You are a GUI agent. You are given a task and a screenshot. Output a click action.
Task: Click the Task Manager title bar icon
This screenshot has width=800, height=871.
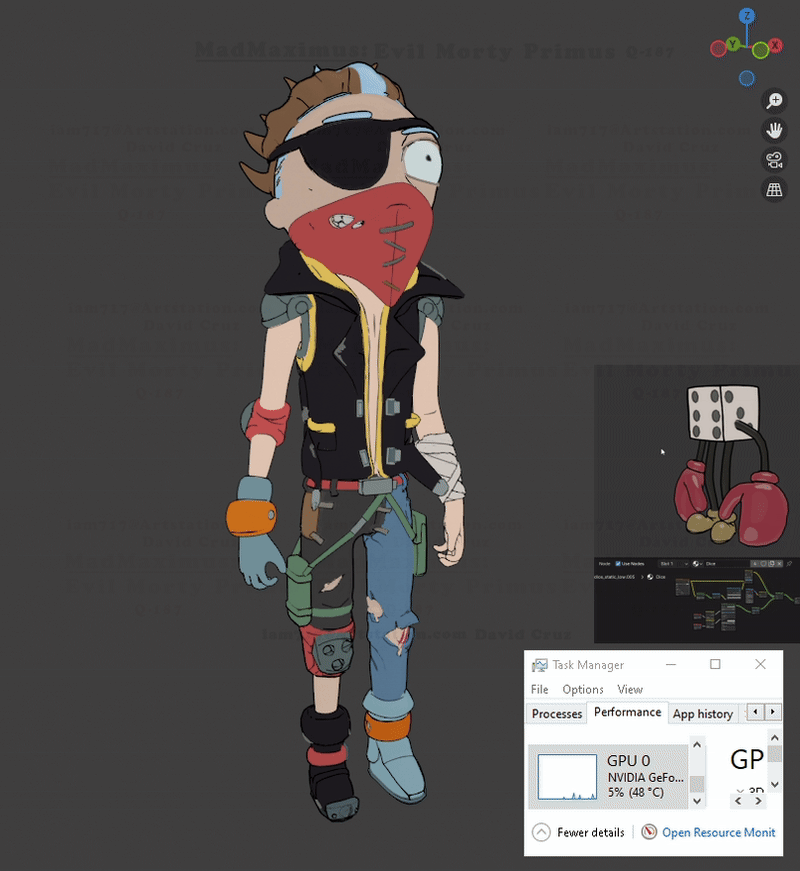click(539, 665)
